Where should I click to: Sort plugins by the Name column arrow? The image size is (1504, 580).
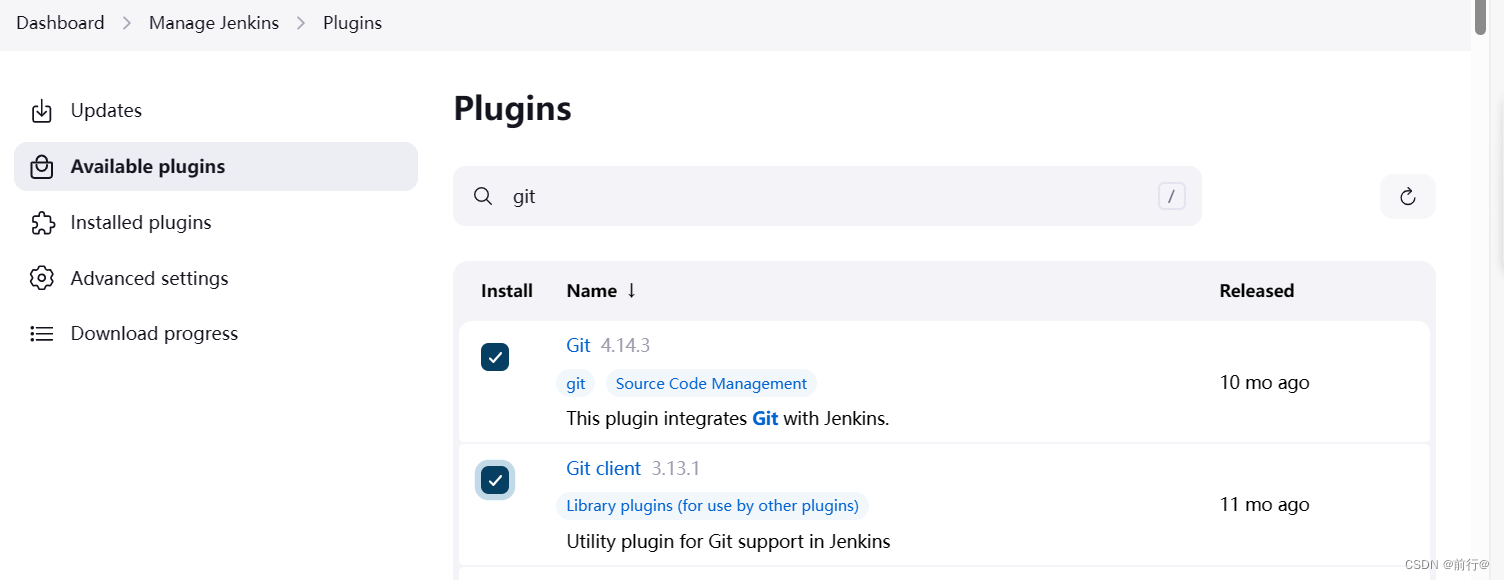[x=631, y=291]
